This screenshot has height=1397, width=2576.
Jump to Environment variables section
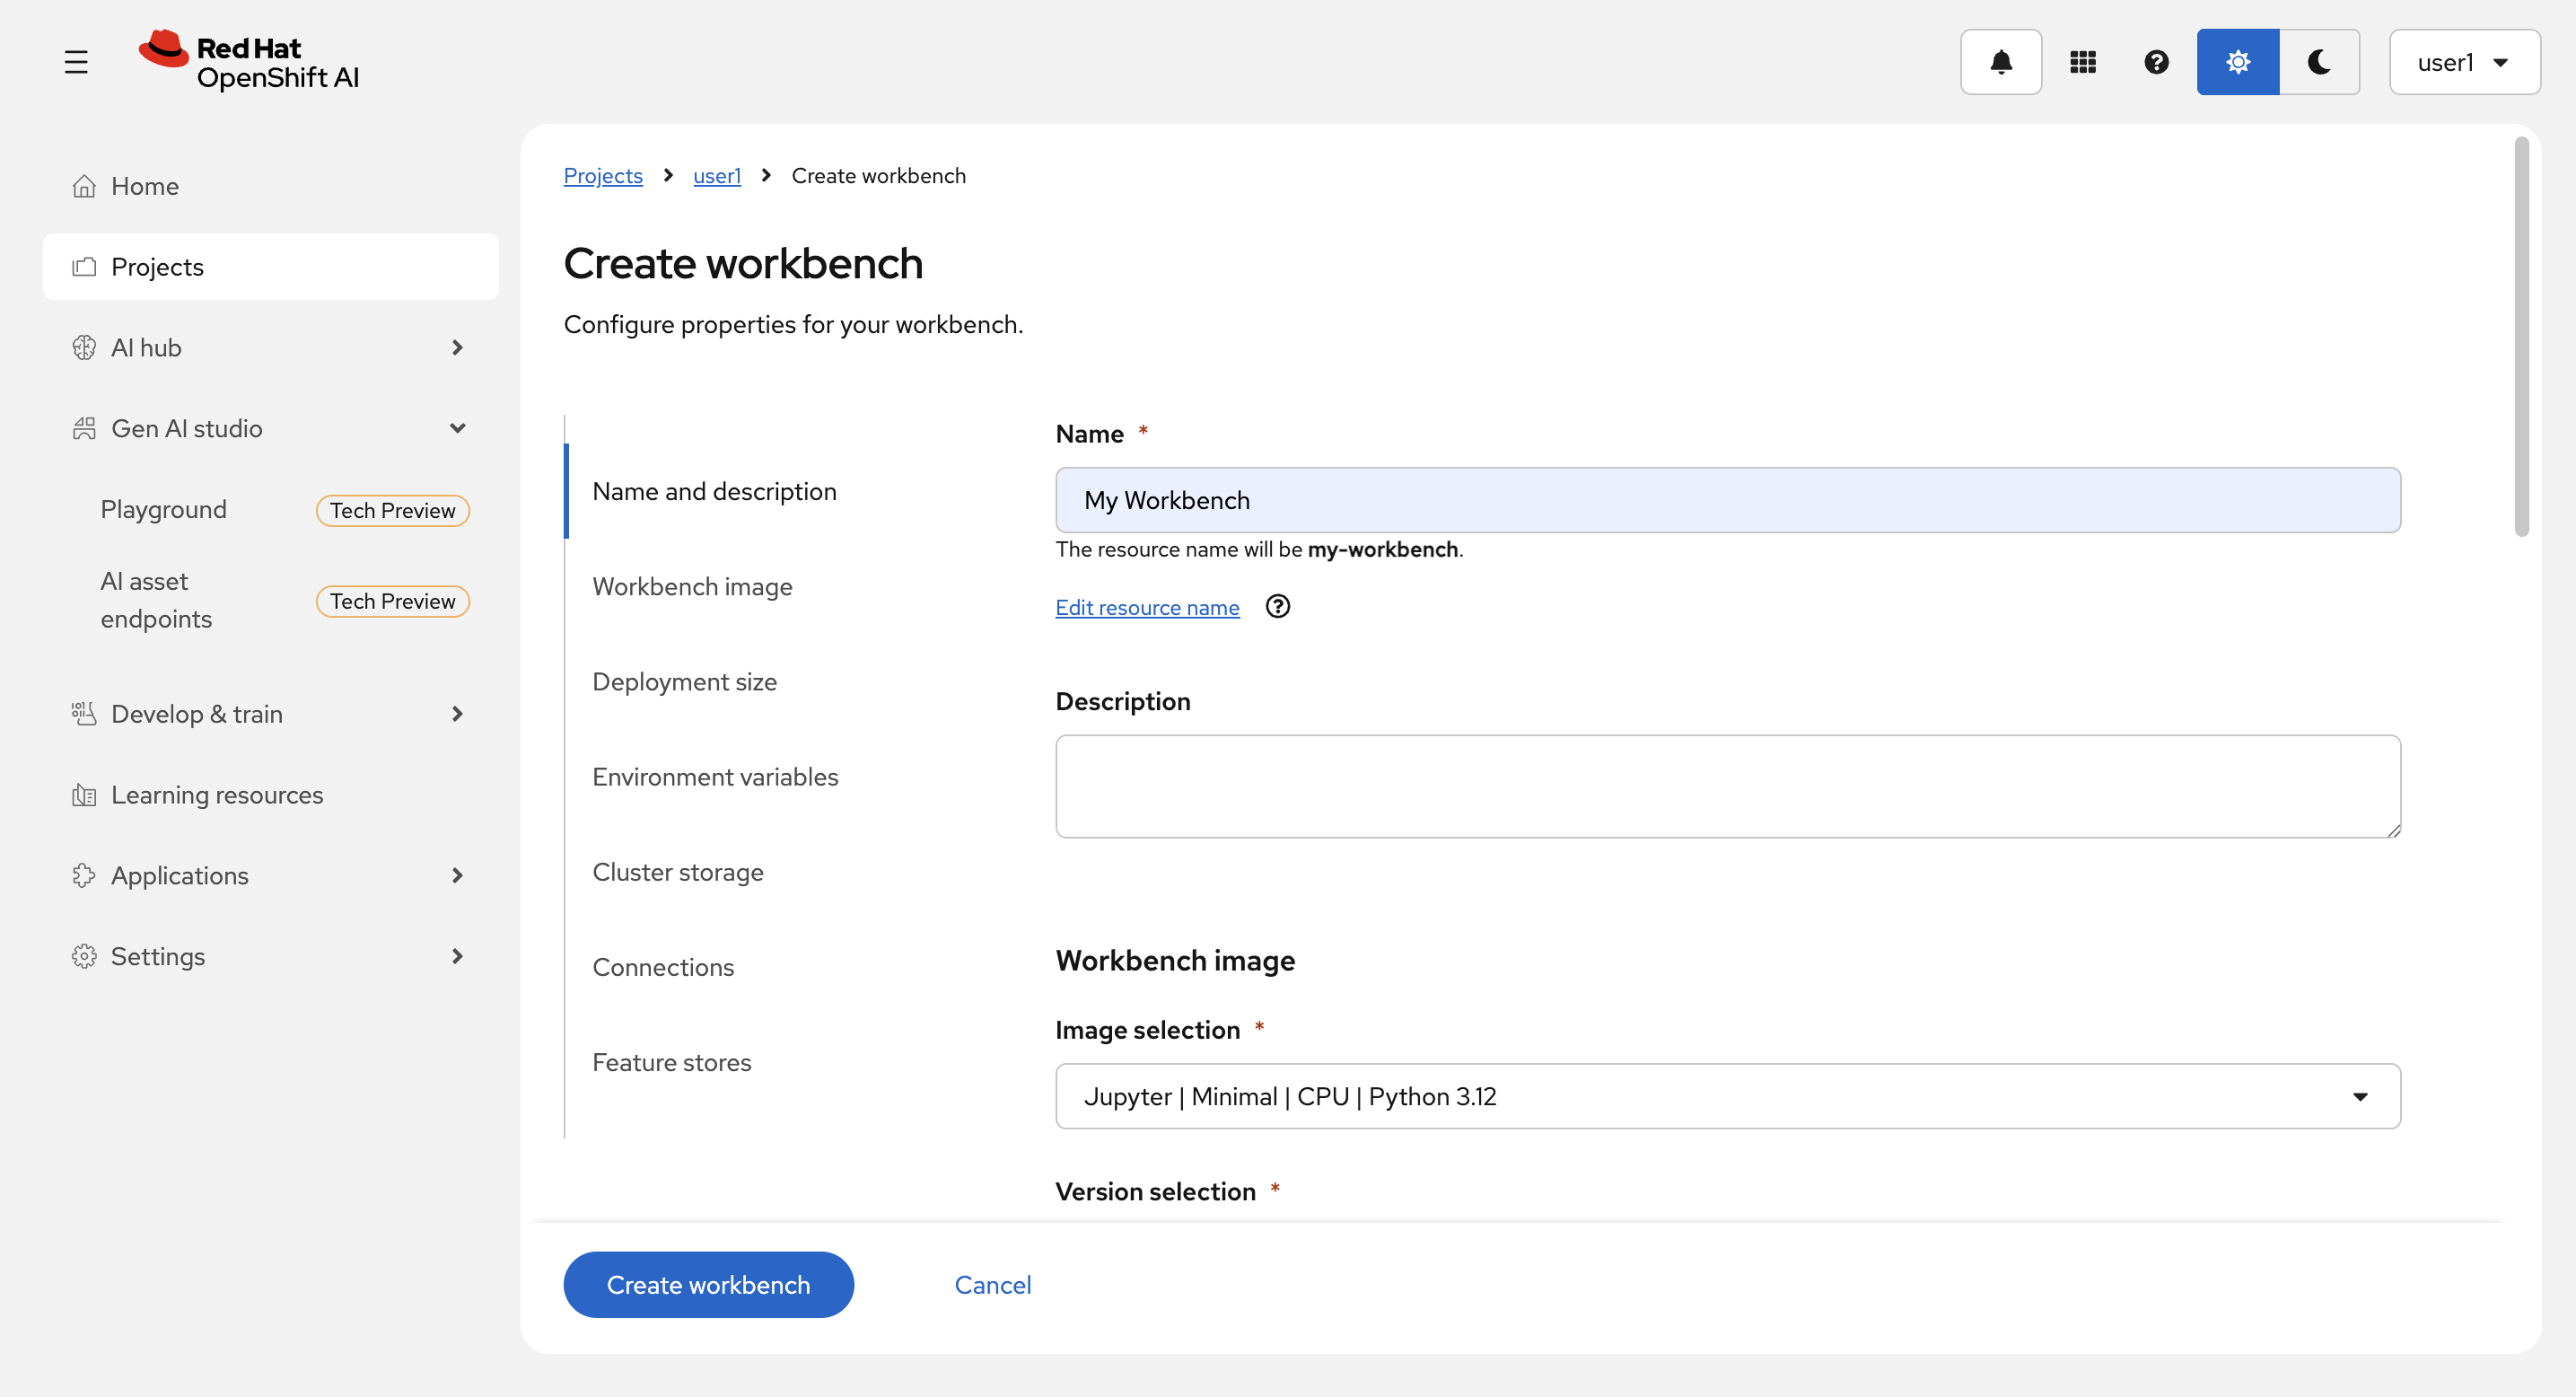tap(714, 777)
